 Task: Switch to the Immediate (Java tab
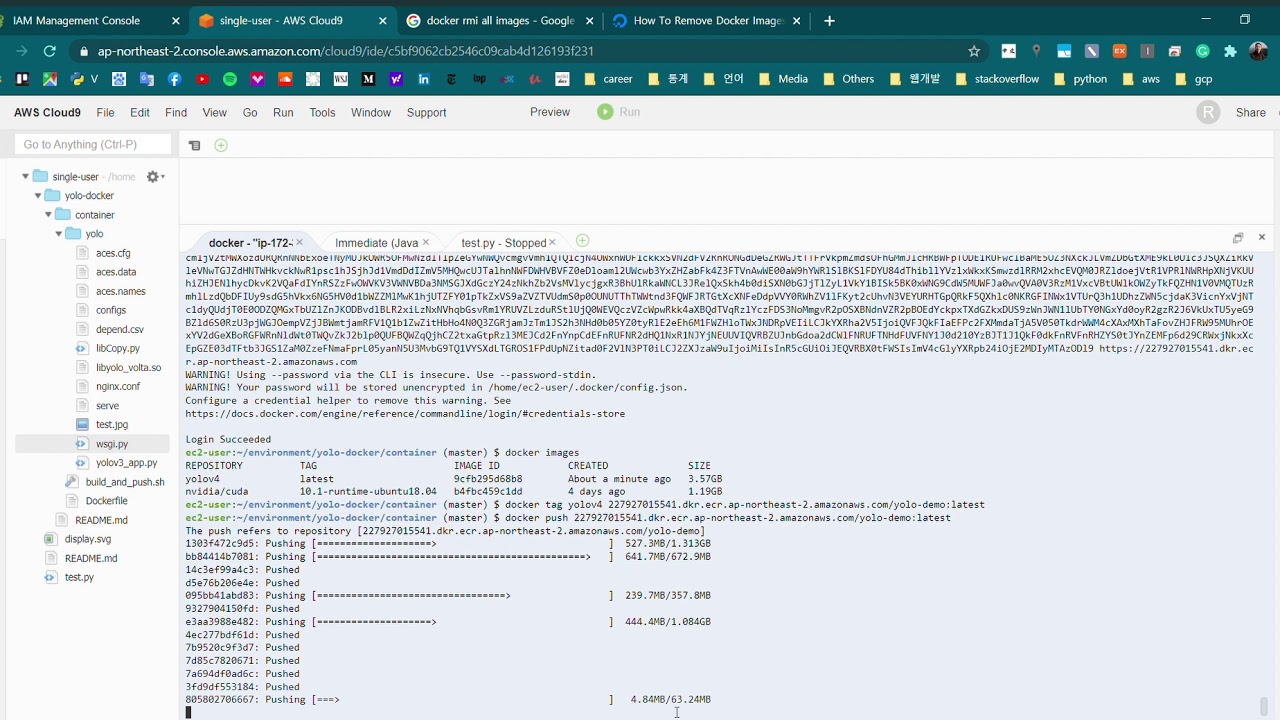click(x=376, y=242)
